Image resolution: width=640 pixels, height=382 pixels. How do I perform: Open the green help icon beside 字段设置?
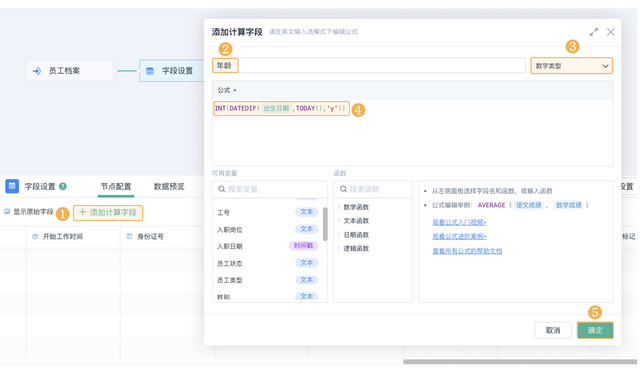(x=62, y=187)
